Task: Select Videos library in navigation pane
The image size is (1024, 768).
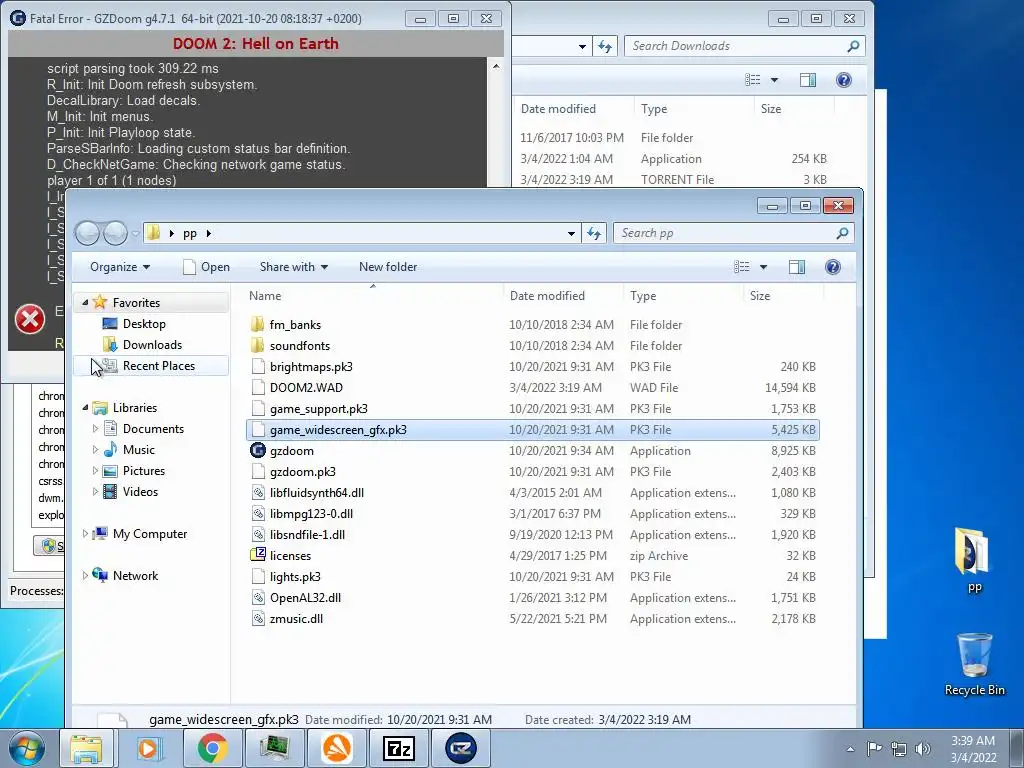Action: point(140,492)
